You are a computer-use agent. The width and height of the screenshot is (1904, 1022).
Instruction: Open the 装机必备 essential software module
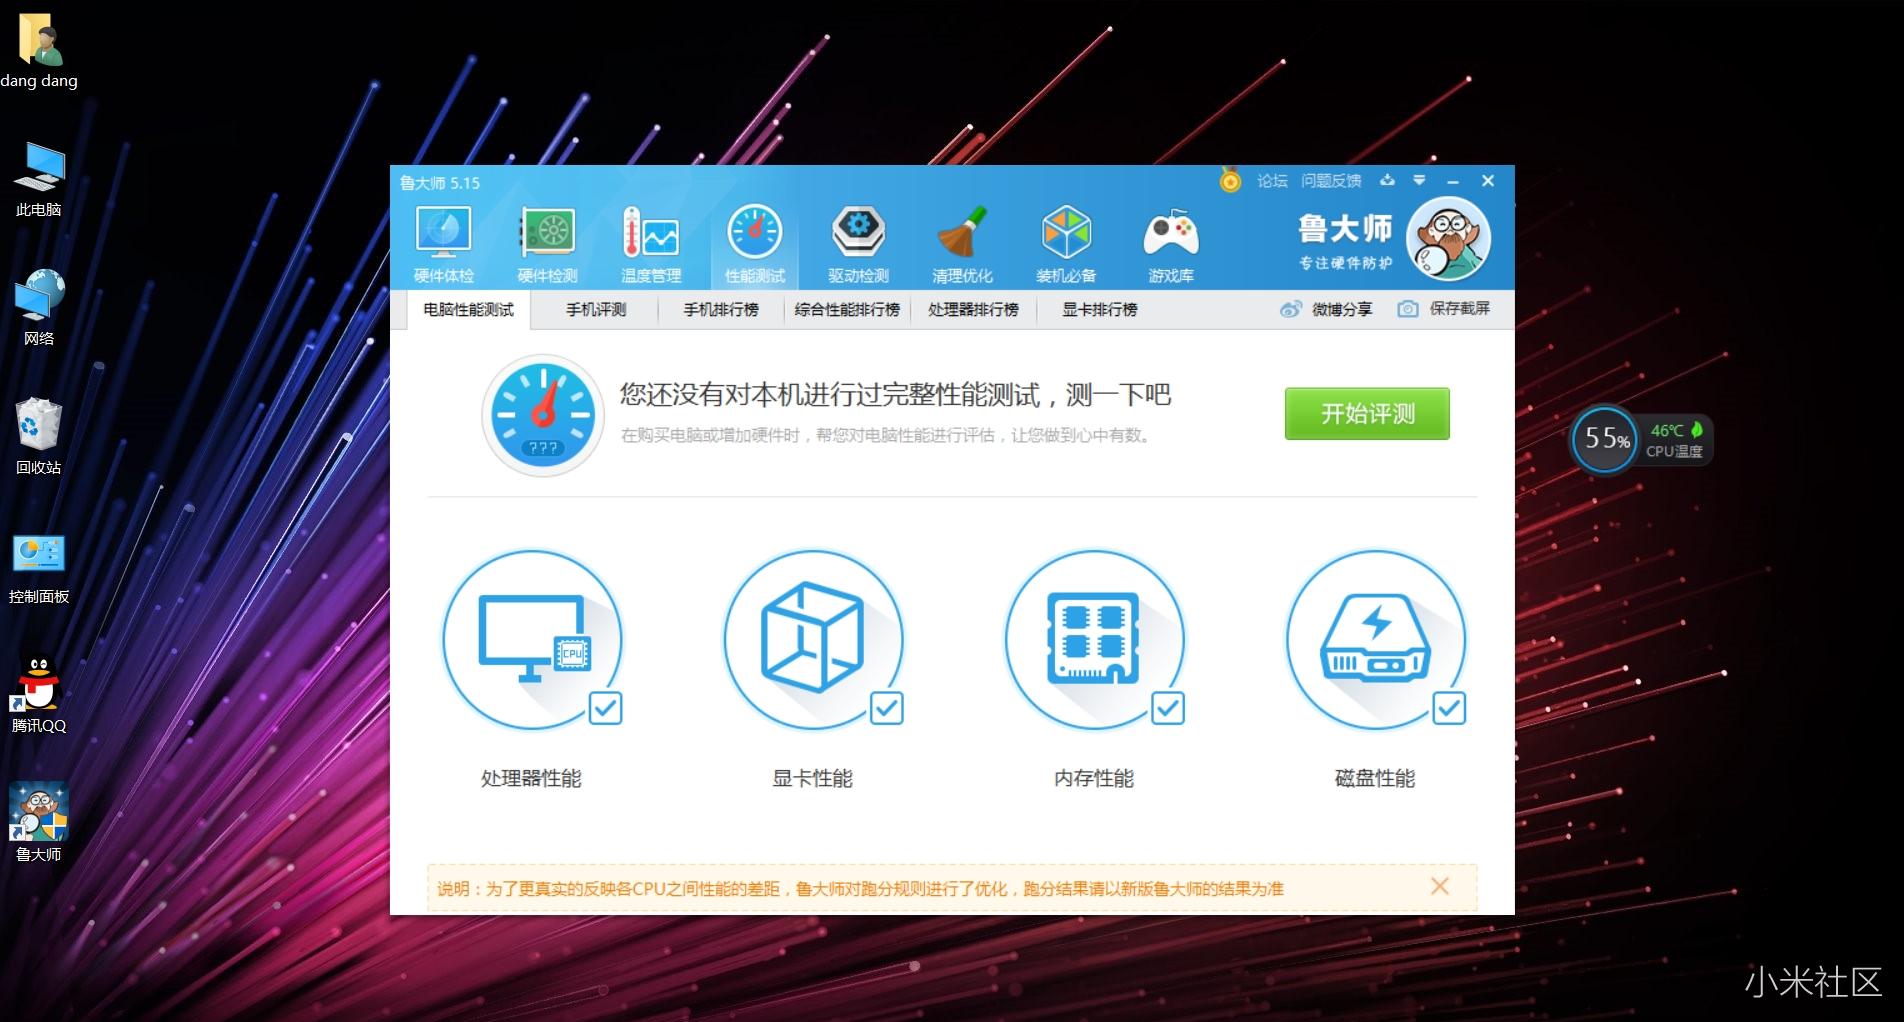1067,240
